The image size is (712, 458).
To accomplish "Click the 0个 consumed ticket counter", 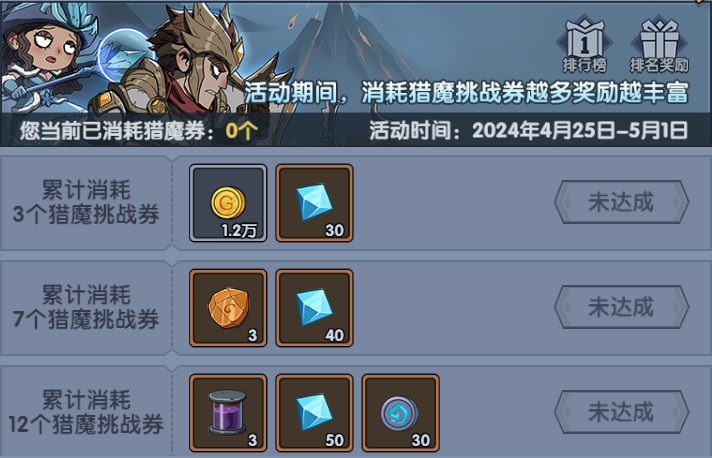I will (242, 131).
